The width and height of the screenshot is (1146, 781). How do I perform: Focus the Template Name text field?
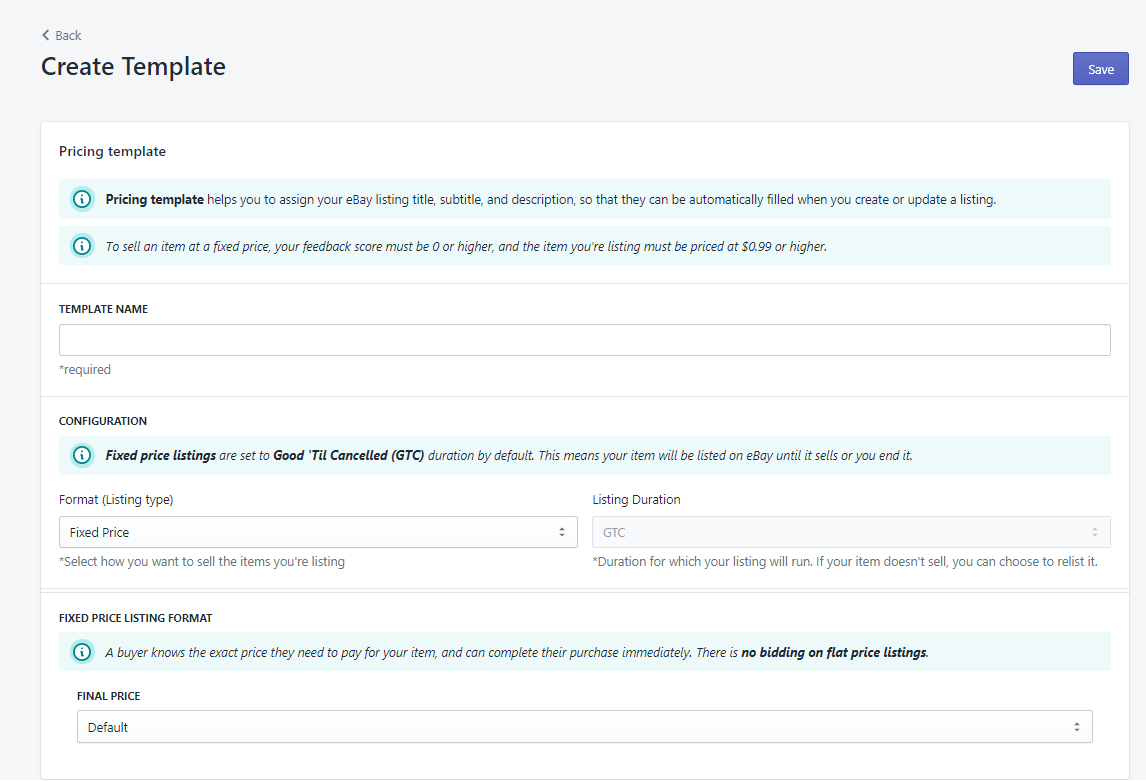point(584,340)
